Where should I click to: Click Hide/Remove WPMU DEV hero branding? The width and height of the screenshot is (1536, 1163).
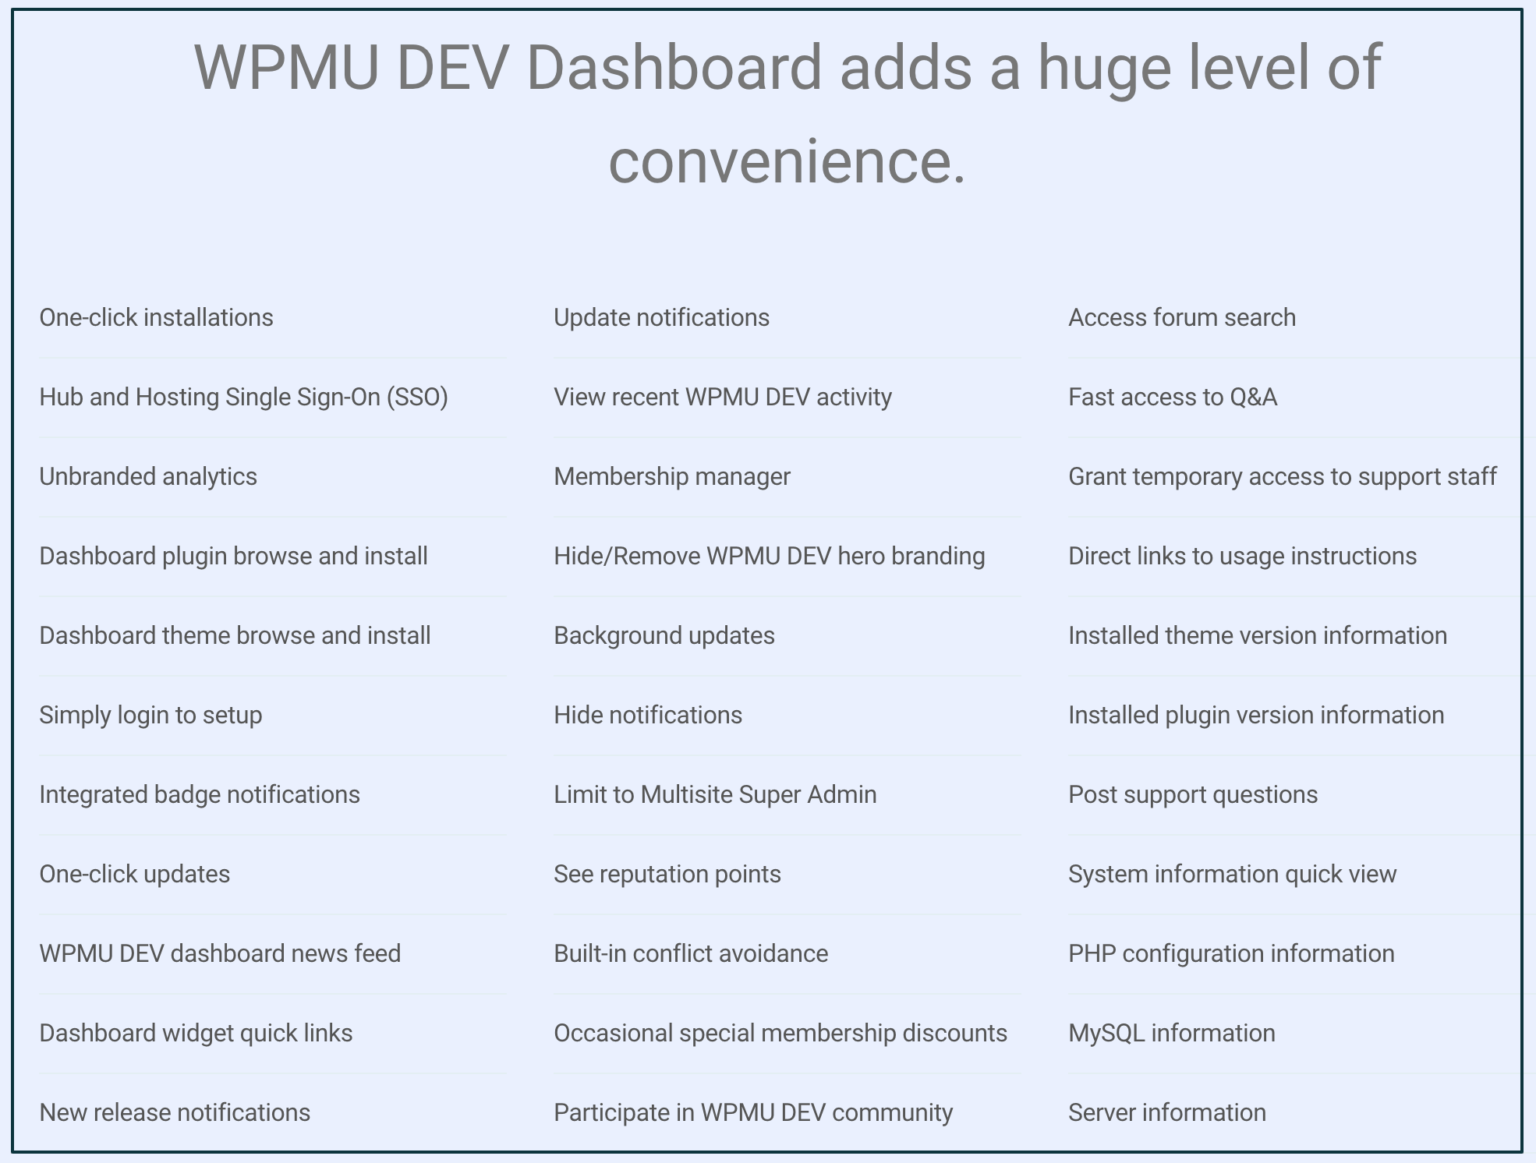[769, 556]
